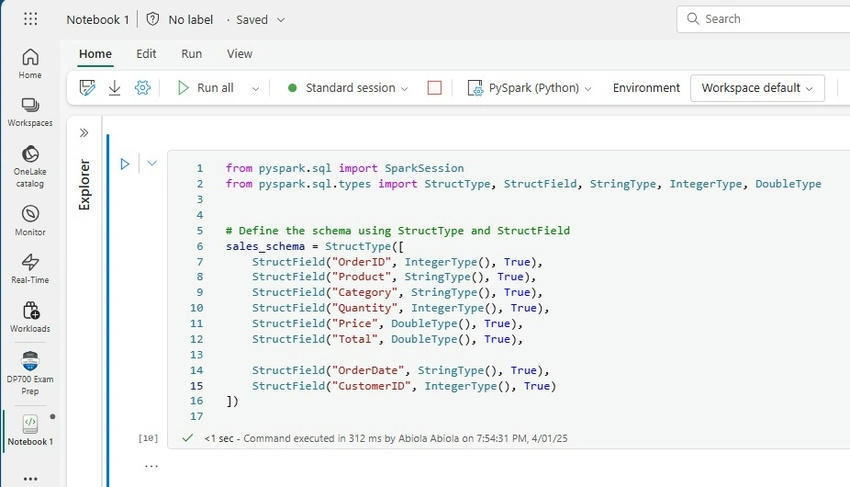850x487 pixels.
Task: Click the download notebook icon
Action: point(114,88)
